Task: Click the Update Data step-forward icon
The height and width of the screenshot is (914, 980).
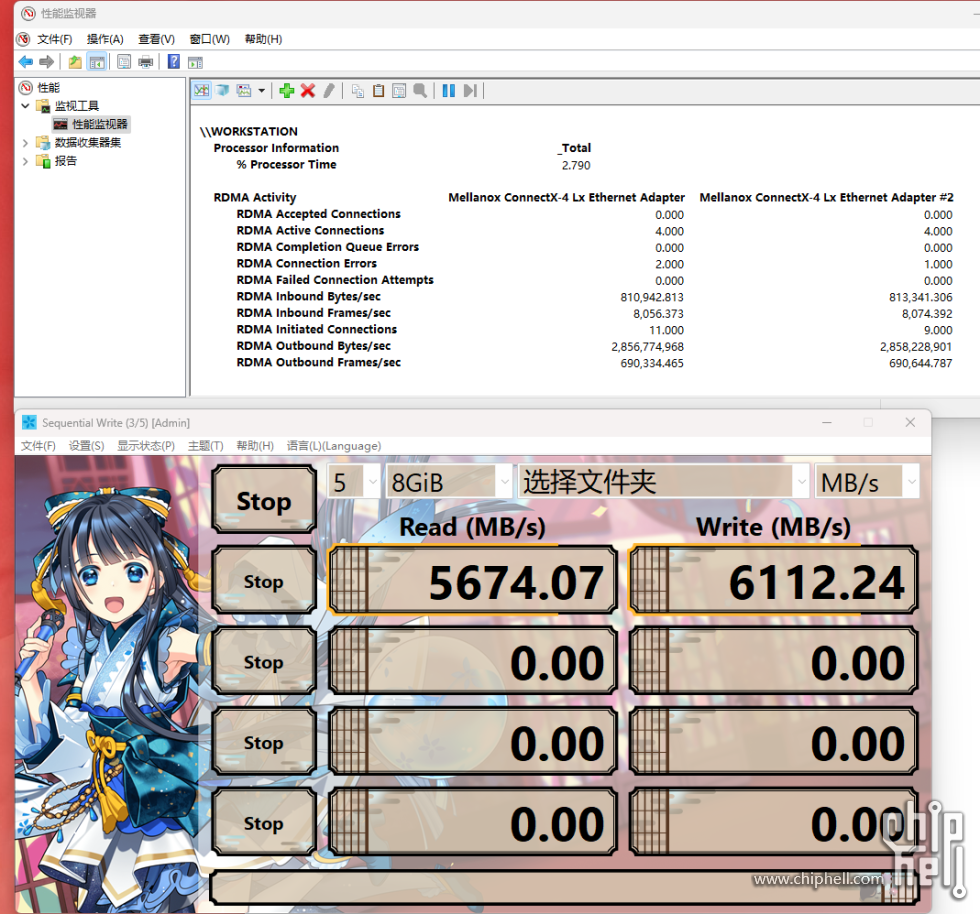Action: [470, 91]
